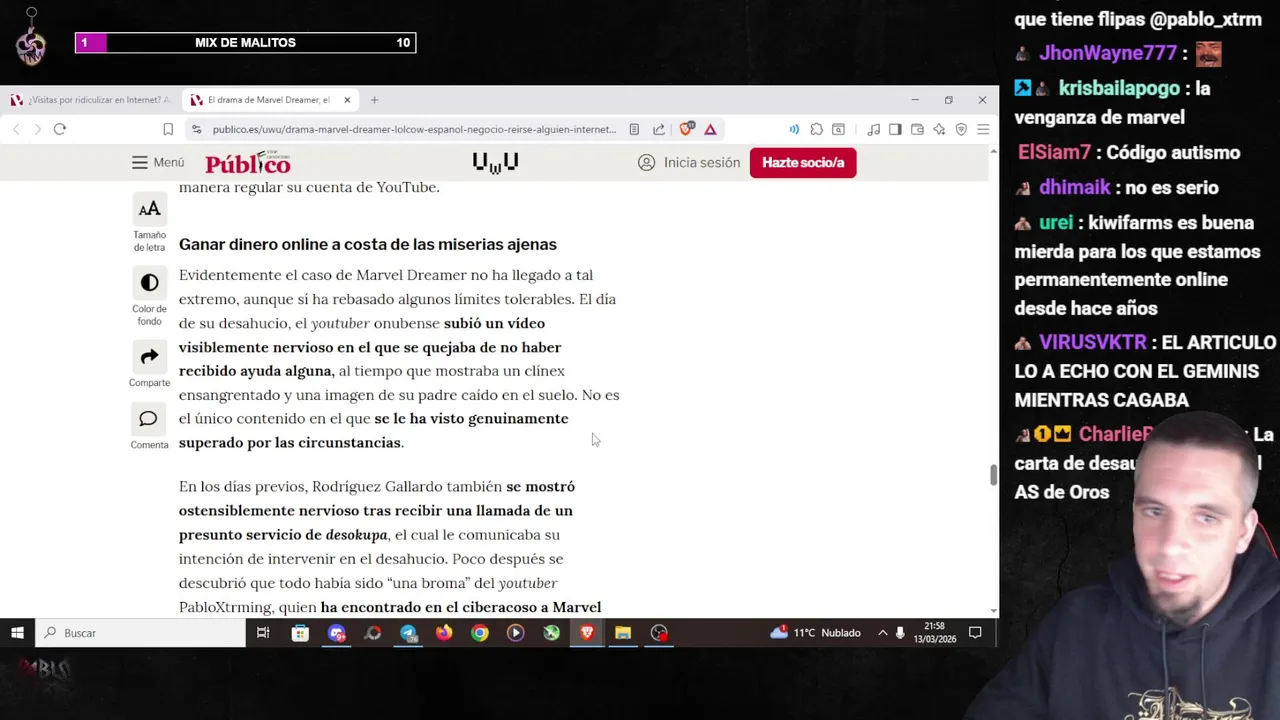
Task: Click the publico.es URL address field
Action: [x=414, y=129]
